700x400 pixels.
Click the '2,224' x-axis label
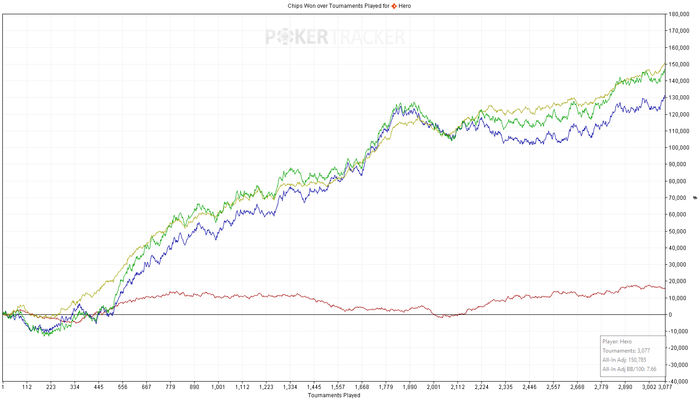tap(482, 387)
